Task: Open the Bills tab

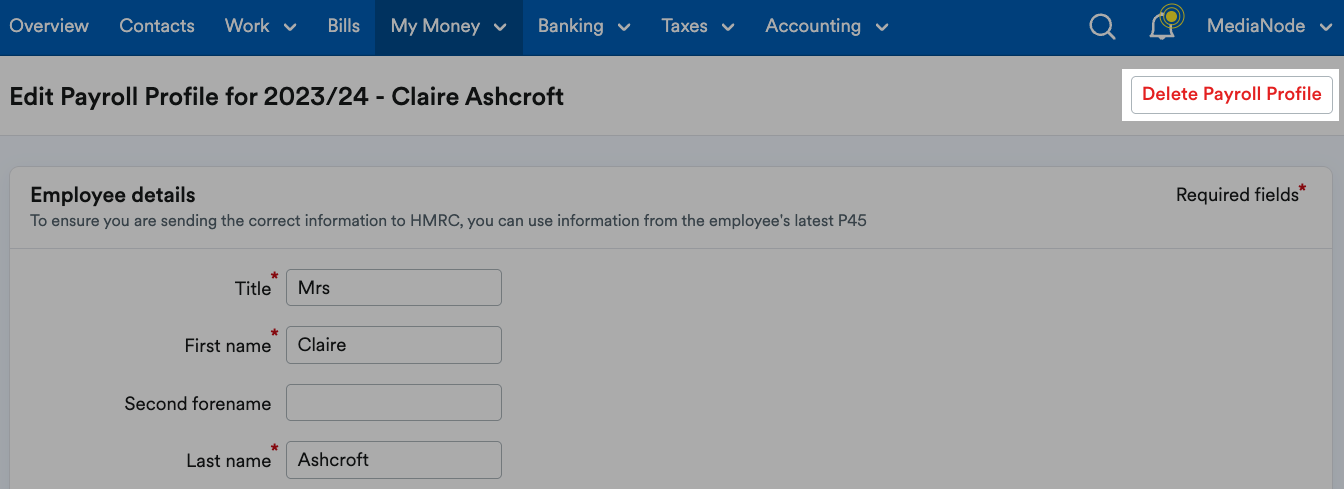Action: 343,27
